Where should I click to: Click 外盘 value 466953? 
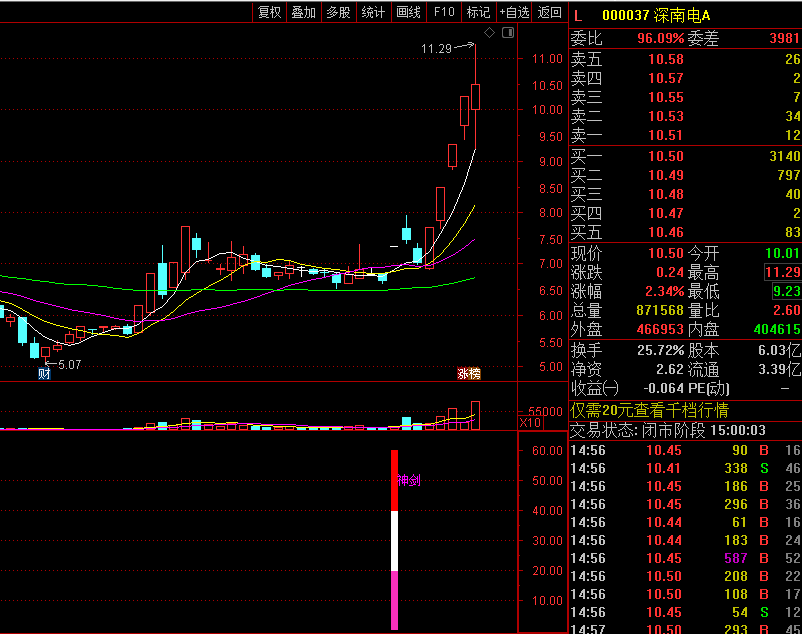coord(660,329)
